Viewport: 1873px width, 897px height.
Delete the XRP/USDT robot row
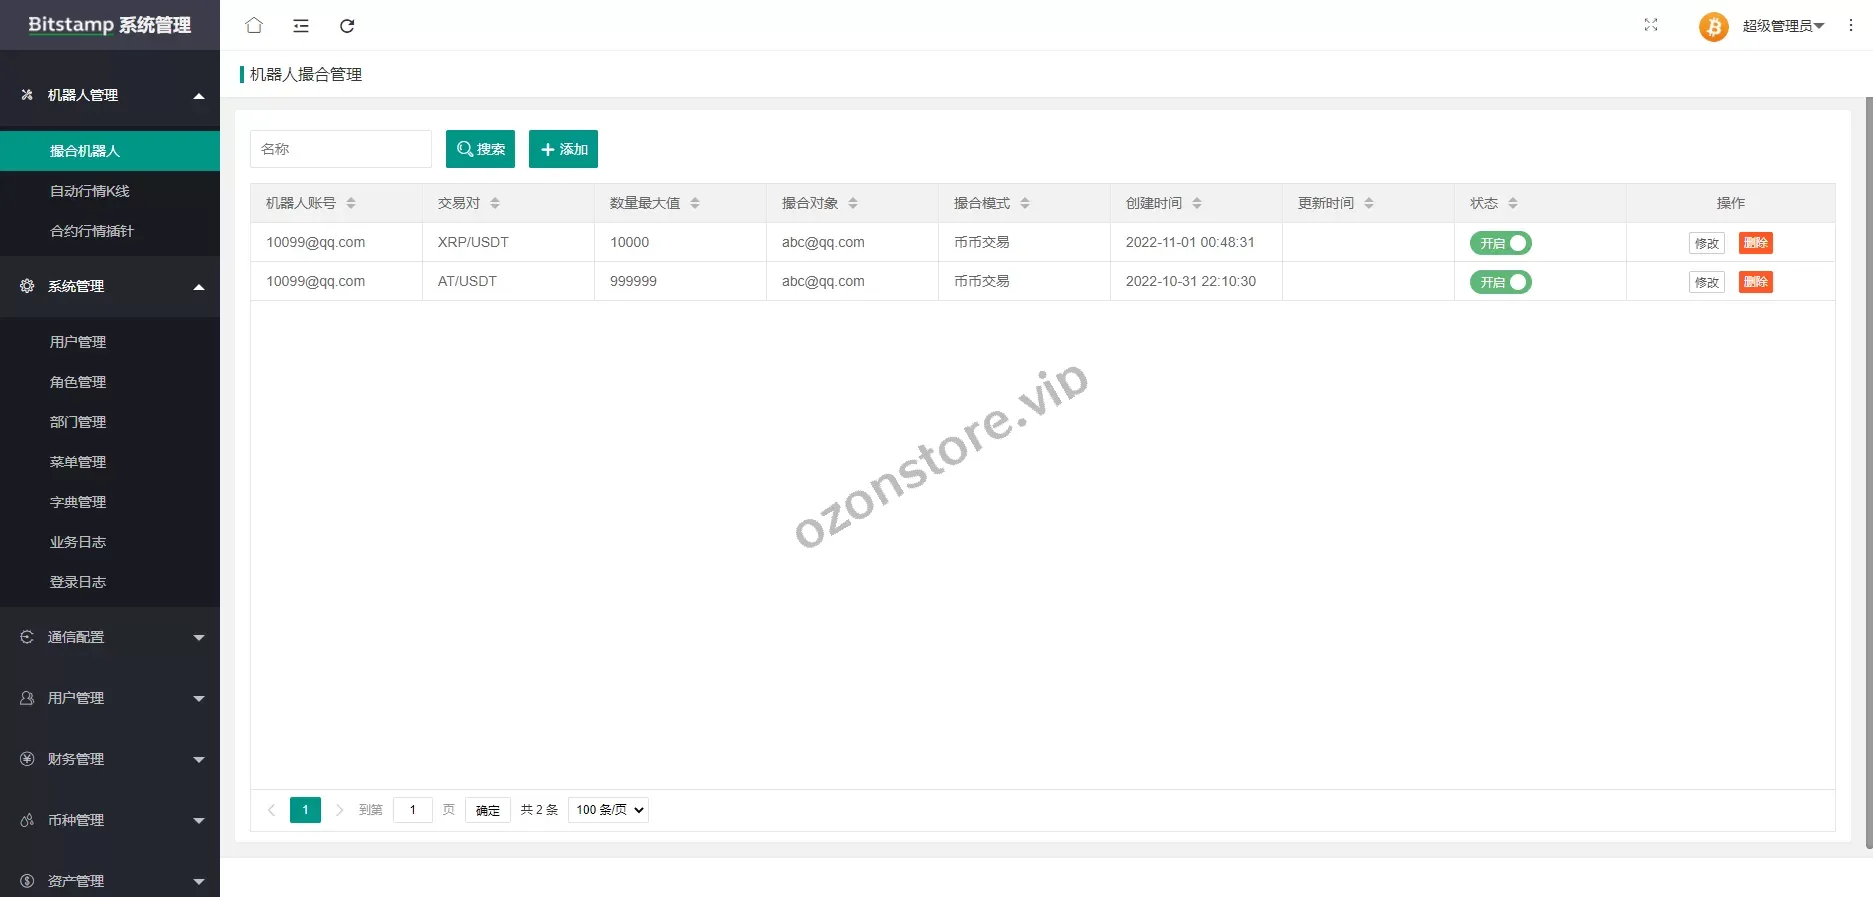[x=1755, y=243]
